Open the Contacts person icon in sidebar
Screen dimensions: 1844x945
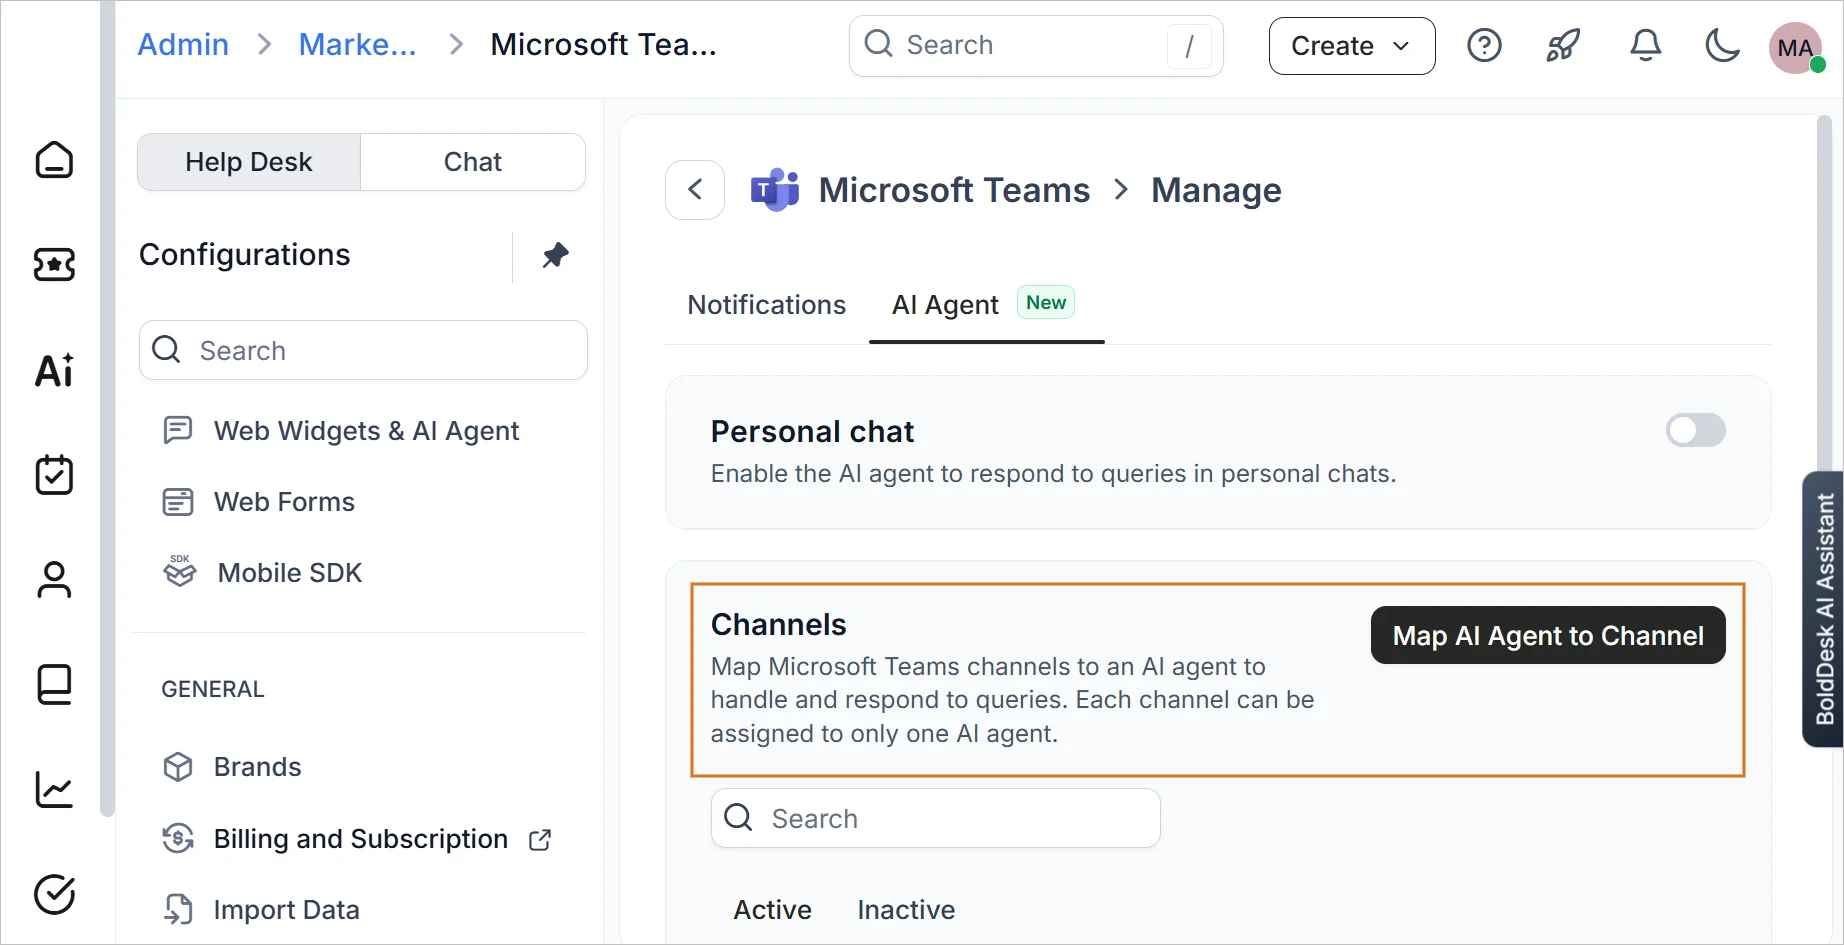54,580
